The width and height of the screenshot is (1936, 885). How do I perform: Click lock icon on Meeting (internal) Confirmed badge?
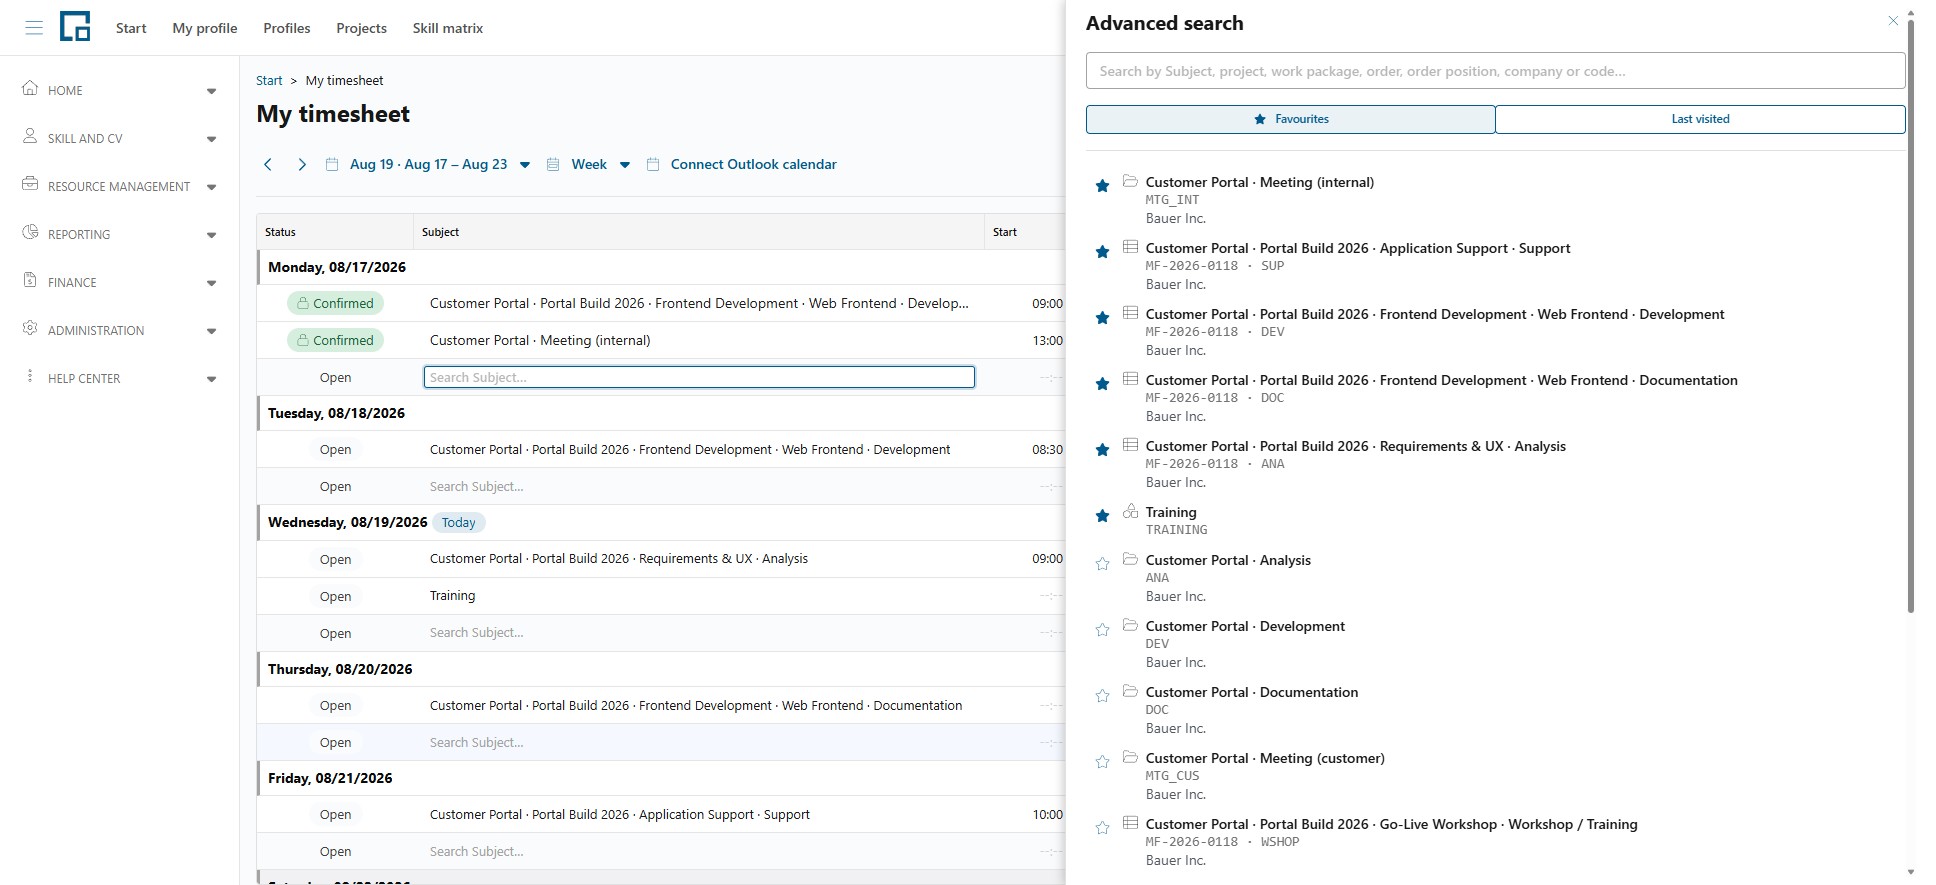pyautogui.click(x=303, y=340)
